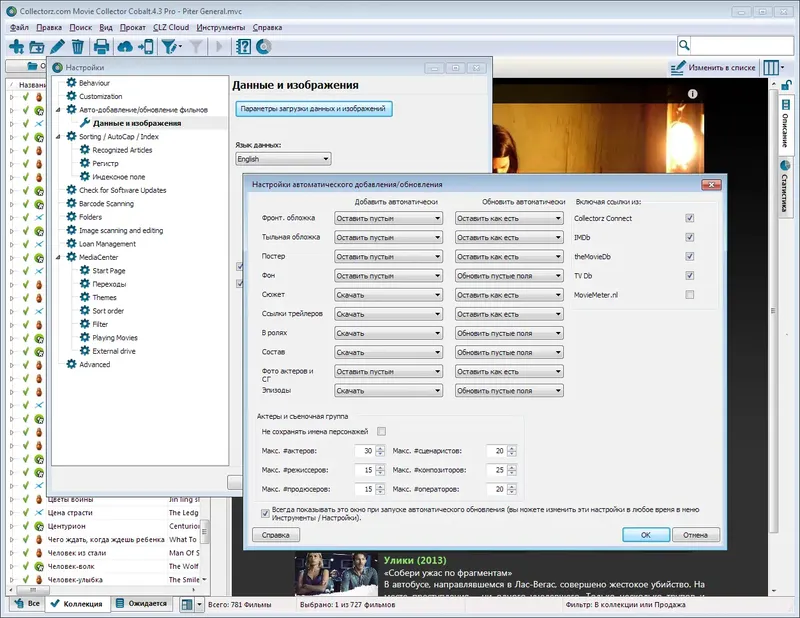Click the help question mark toolbar icon

[x=243, y=47]
